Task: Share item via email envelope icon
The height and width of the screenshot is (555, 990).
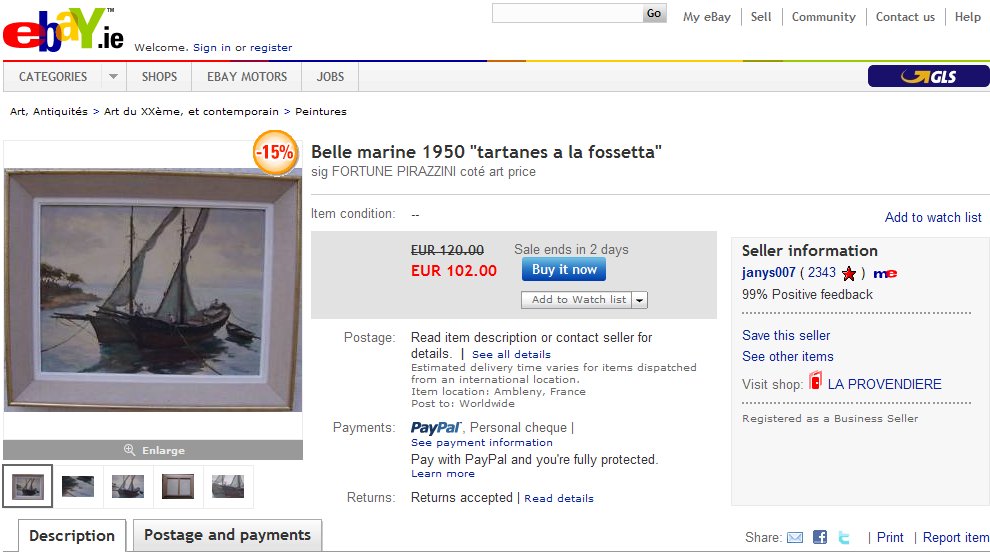Action: pyautogui.click(x=795, y=538)
